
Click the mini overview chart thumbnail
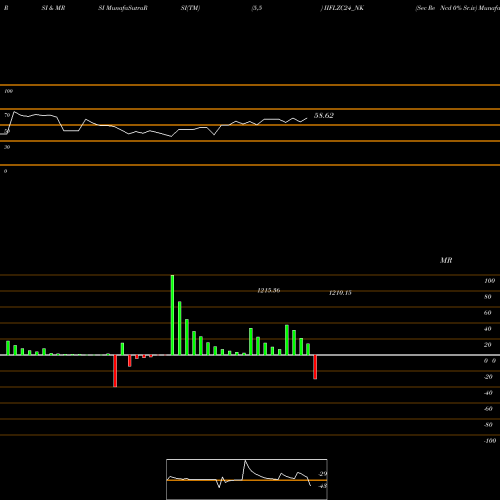(247, 479)
